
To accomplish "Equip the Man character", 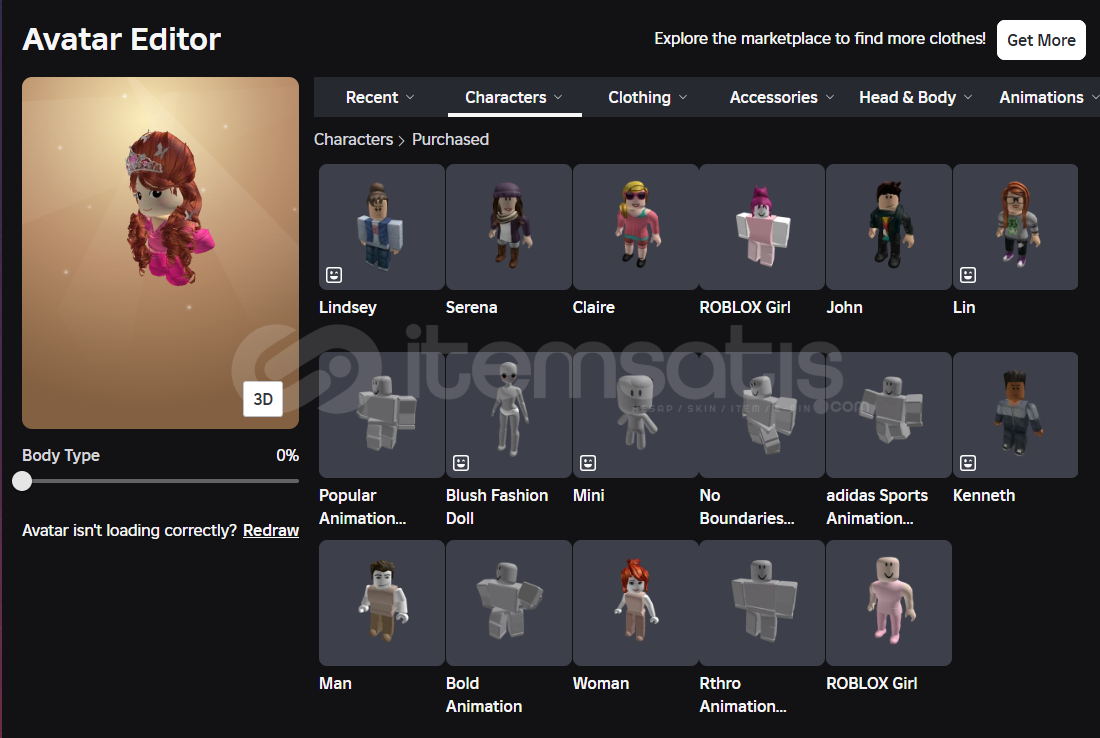I will pos(382,603).
